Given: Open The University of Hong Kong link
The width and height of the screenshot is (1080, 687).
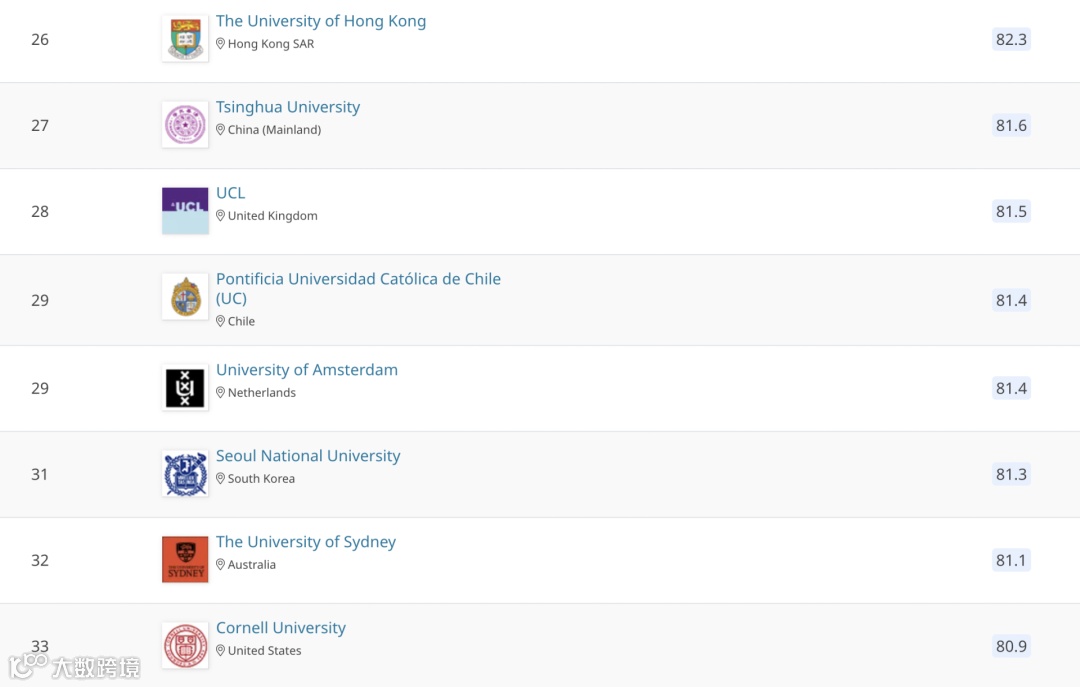Looking at the screenshot, I should 321,21.
